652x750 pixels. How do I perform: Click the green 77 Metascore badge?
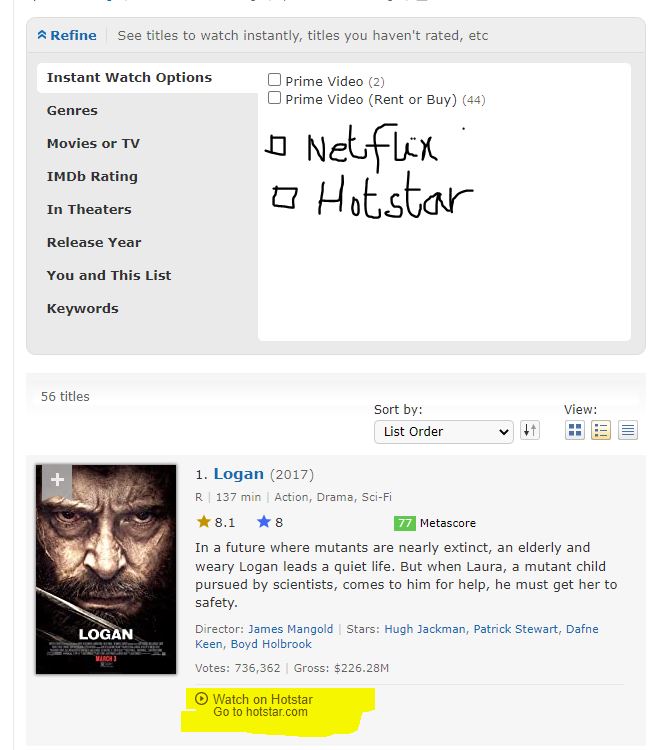[x=404, y=523]
